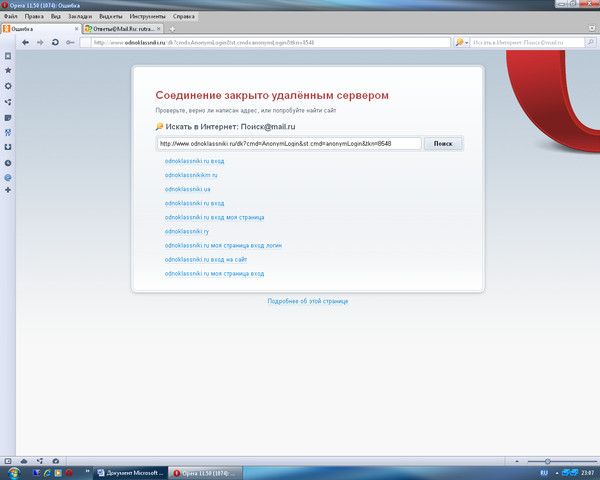Launch Internet Explorer from quick launch

click(47, 473)
